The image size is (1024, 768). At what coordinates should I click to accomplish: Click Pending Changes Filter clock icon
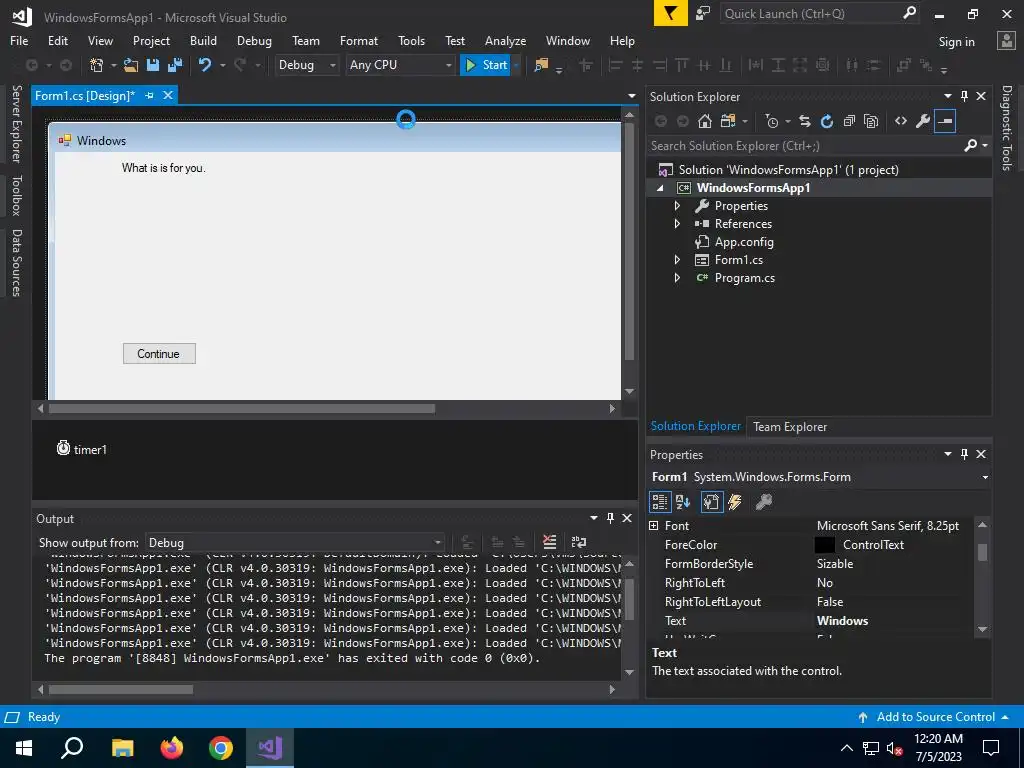(x=772, y=121)
